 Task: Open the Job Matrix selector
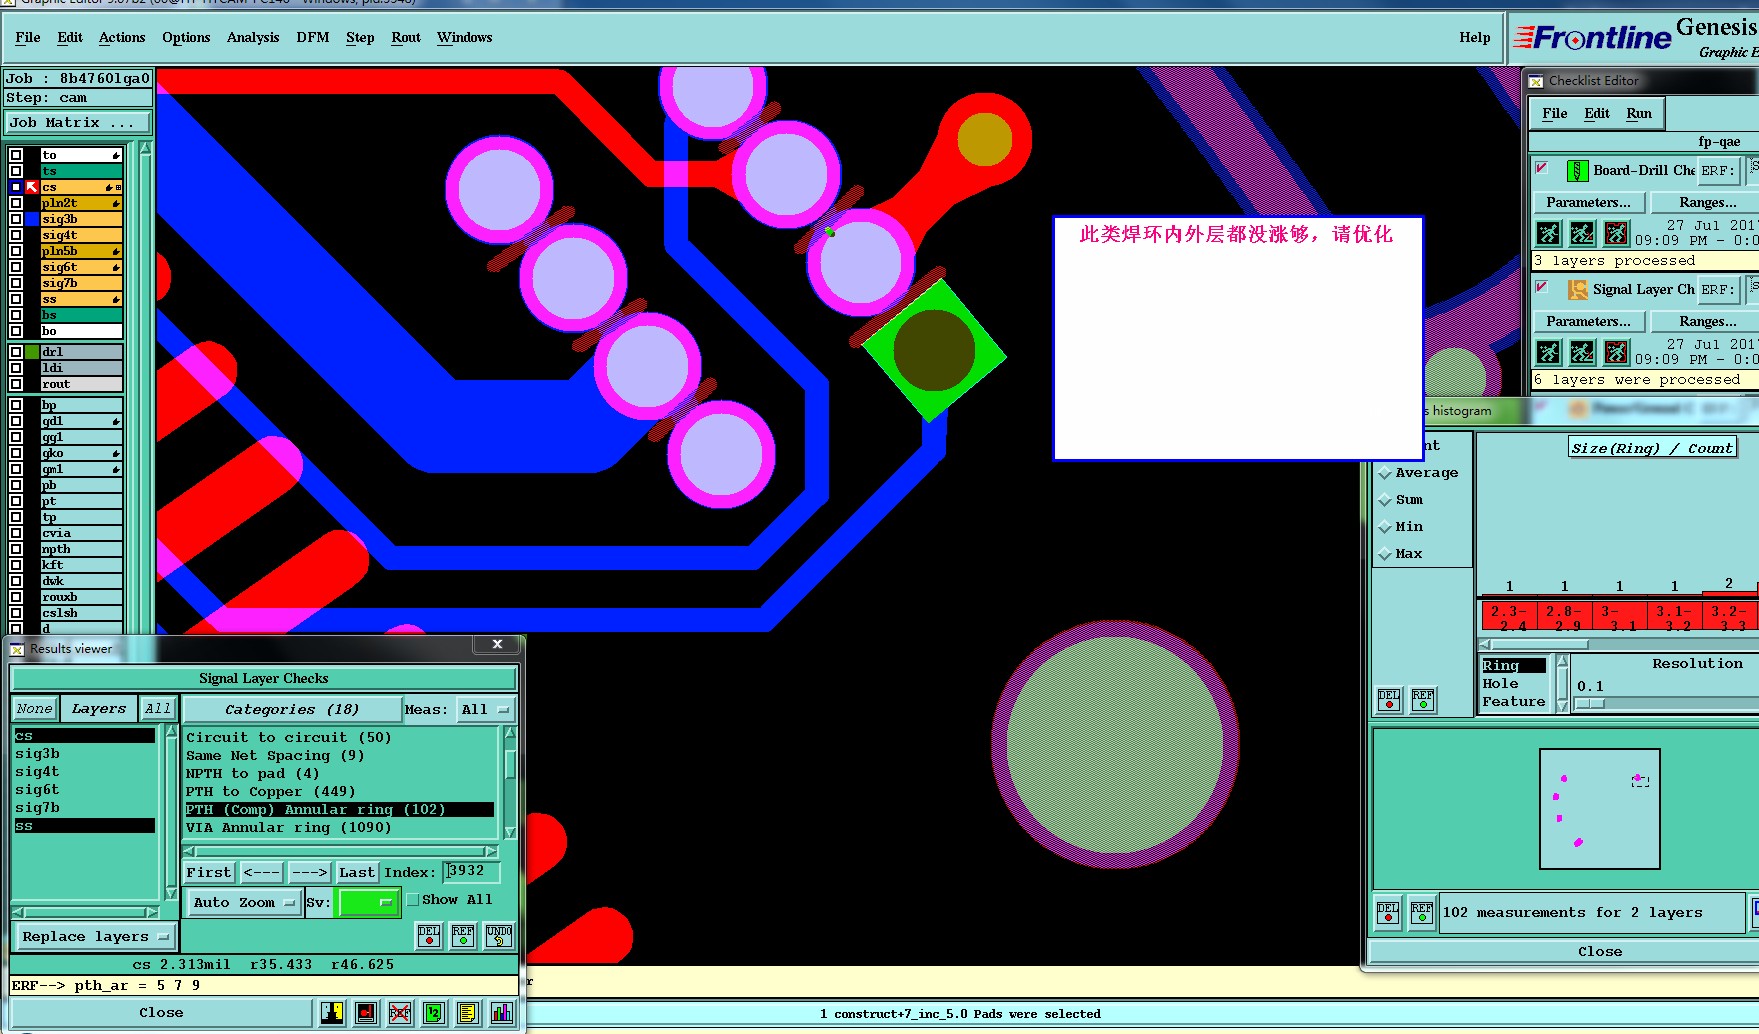click(x=78, y=123)
